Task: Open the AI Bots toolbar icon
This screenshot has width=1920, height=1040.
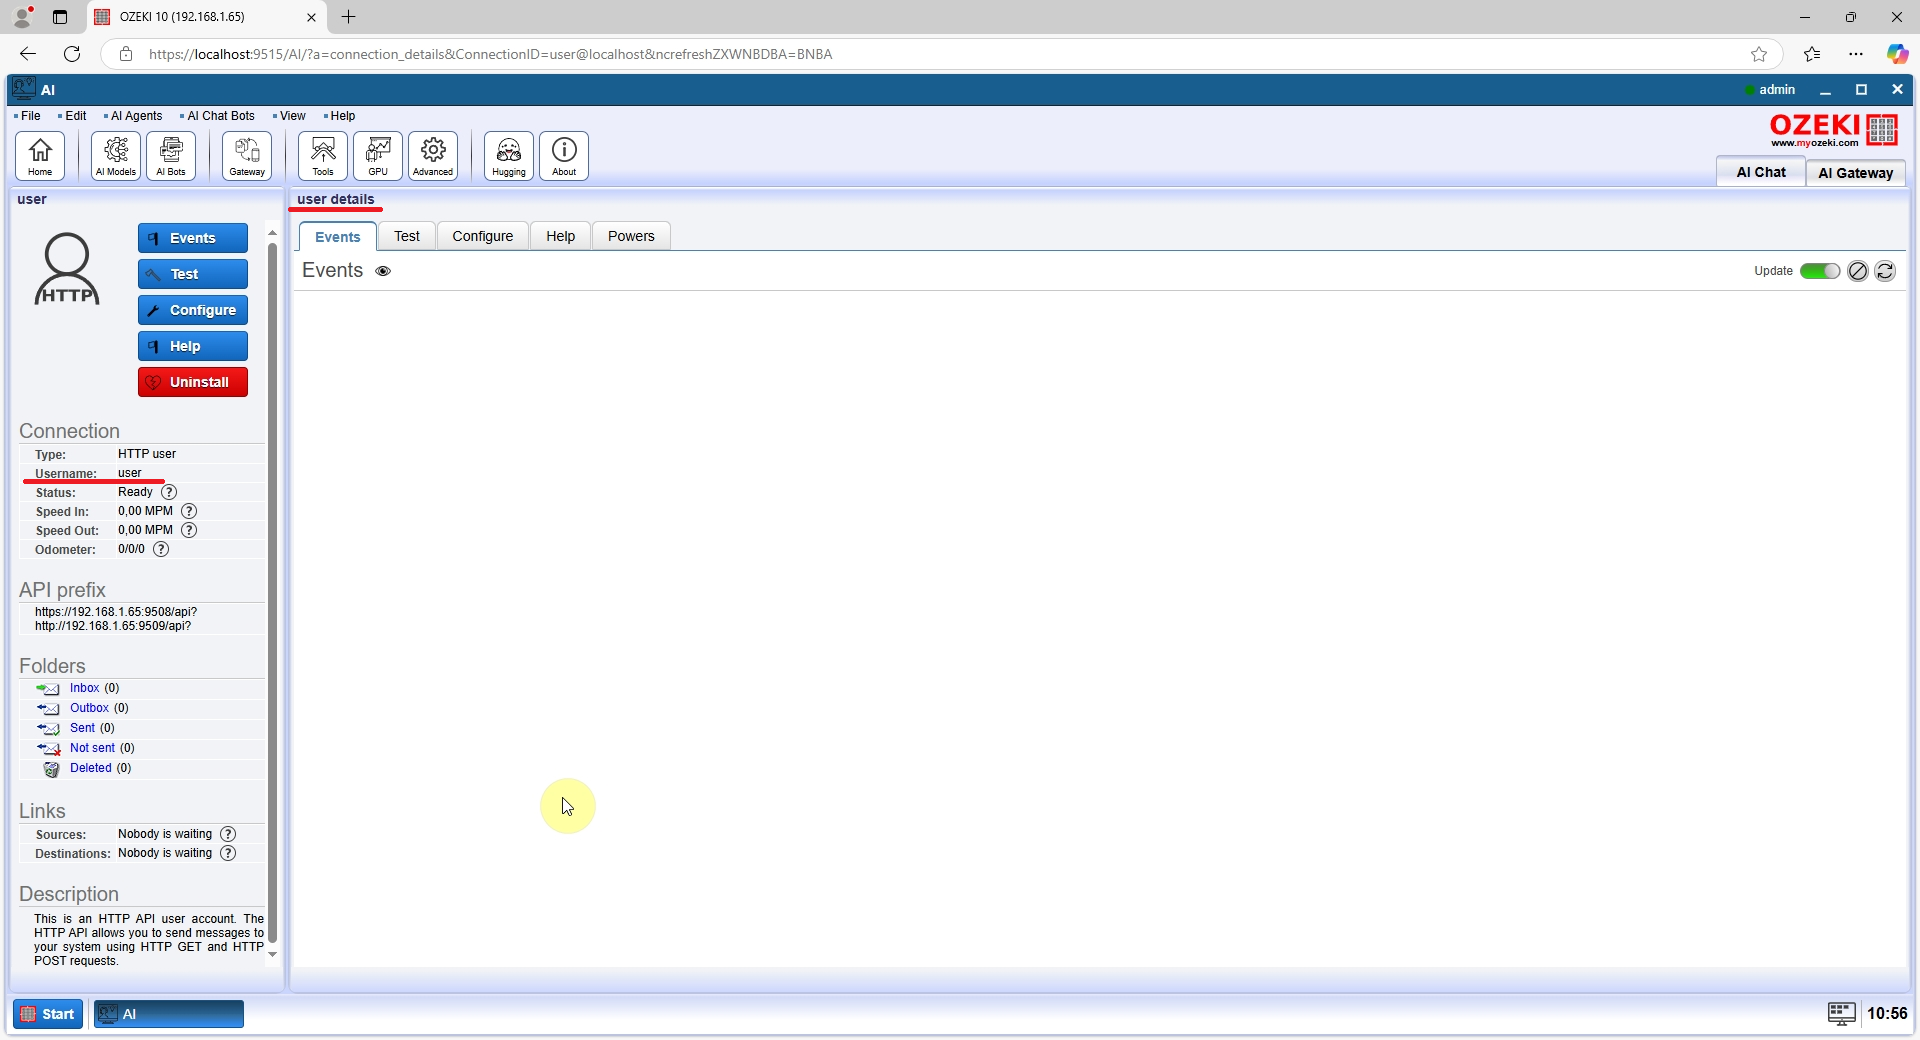Action: coord(171,155)
